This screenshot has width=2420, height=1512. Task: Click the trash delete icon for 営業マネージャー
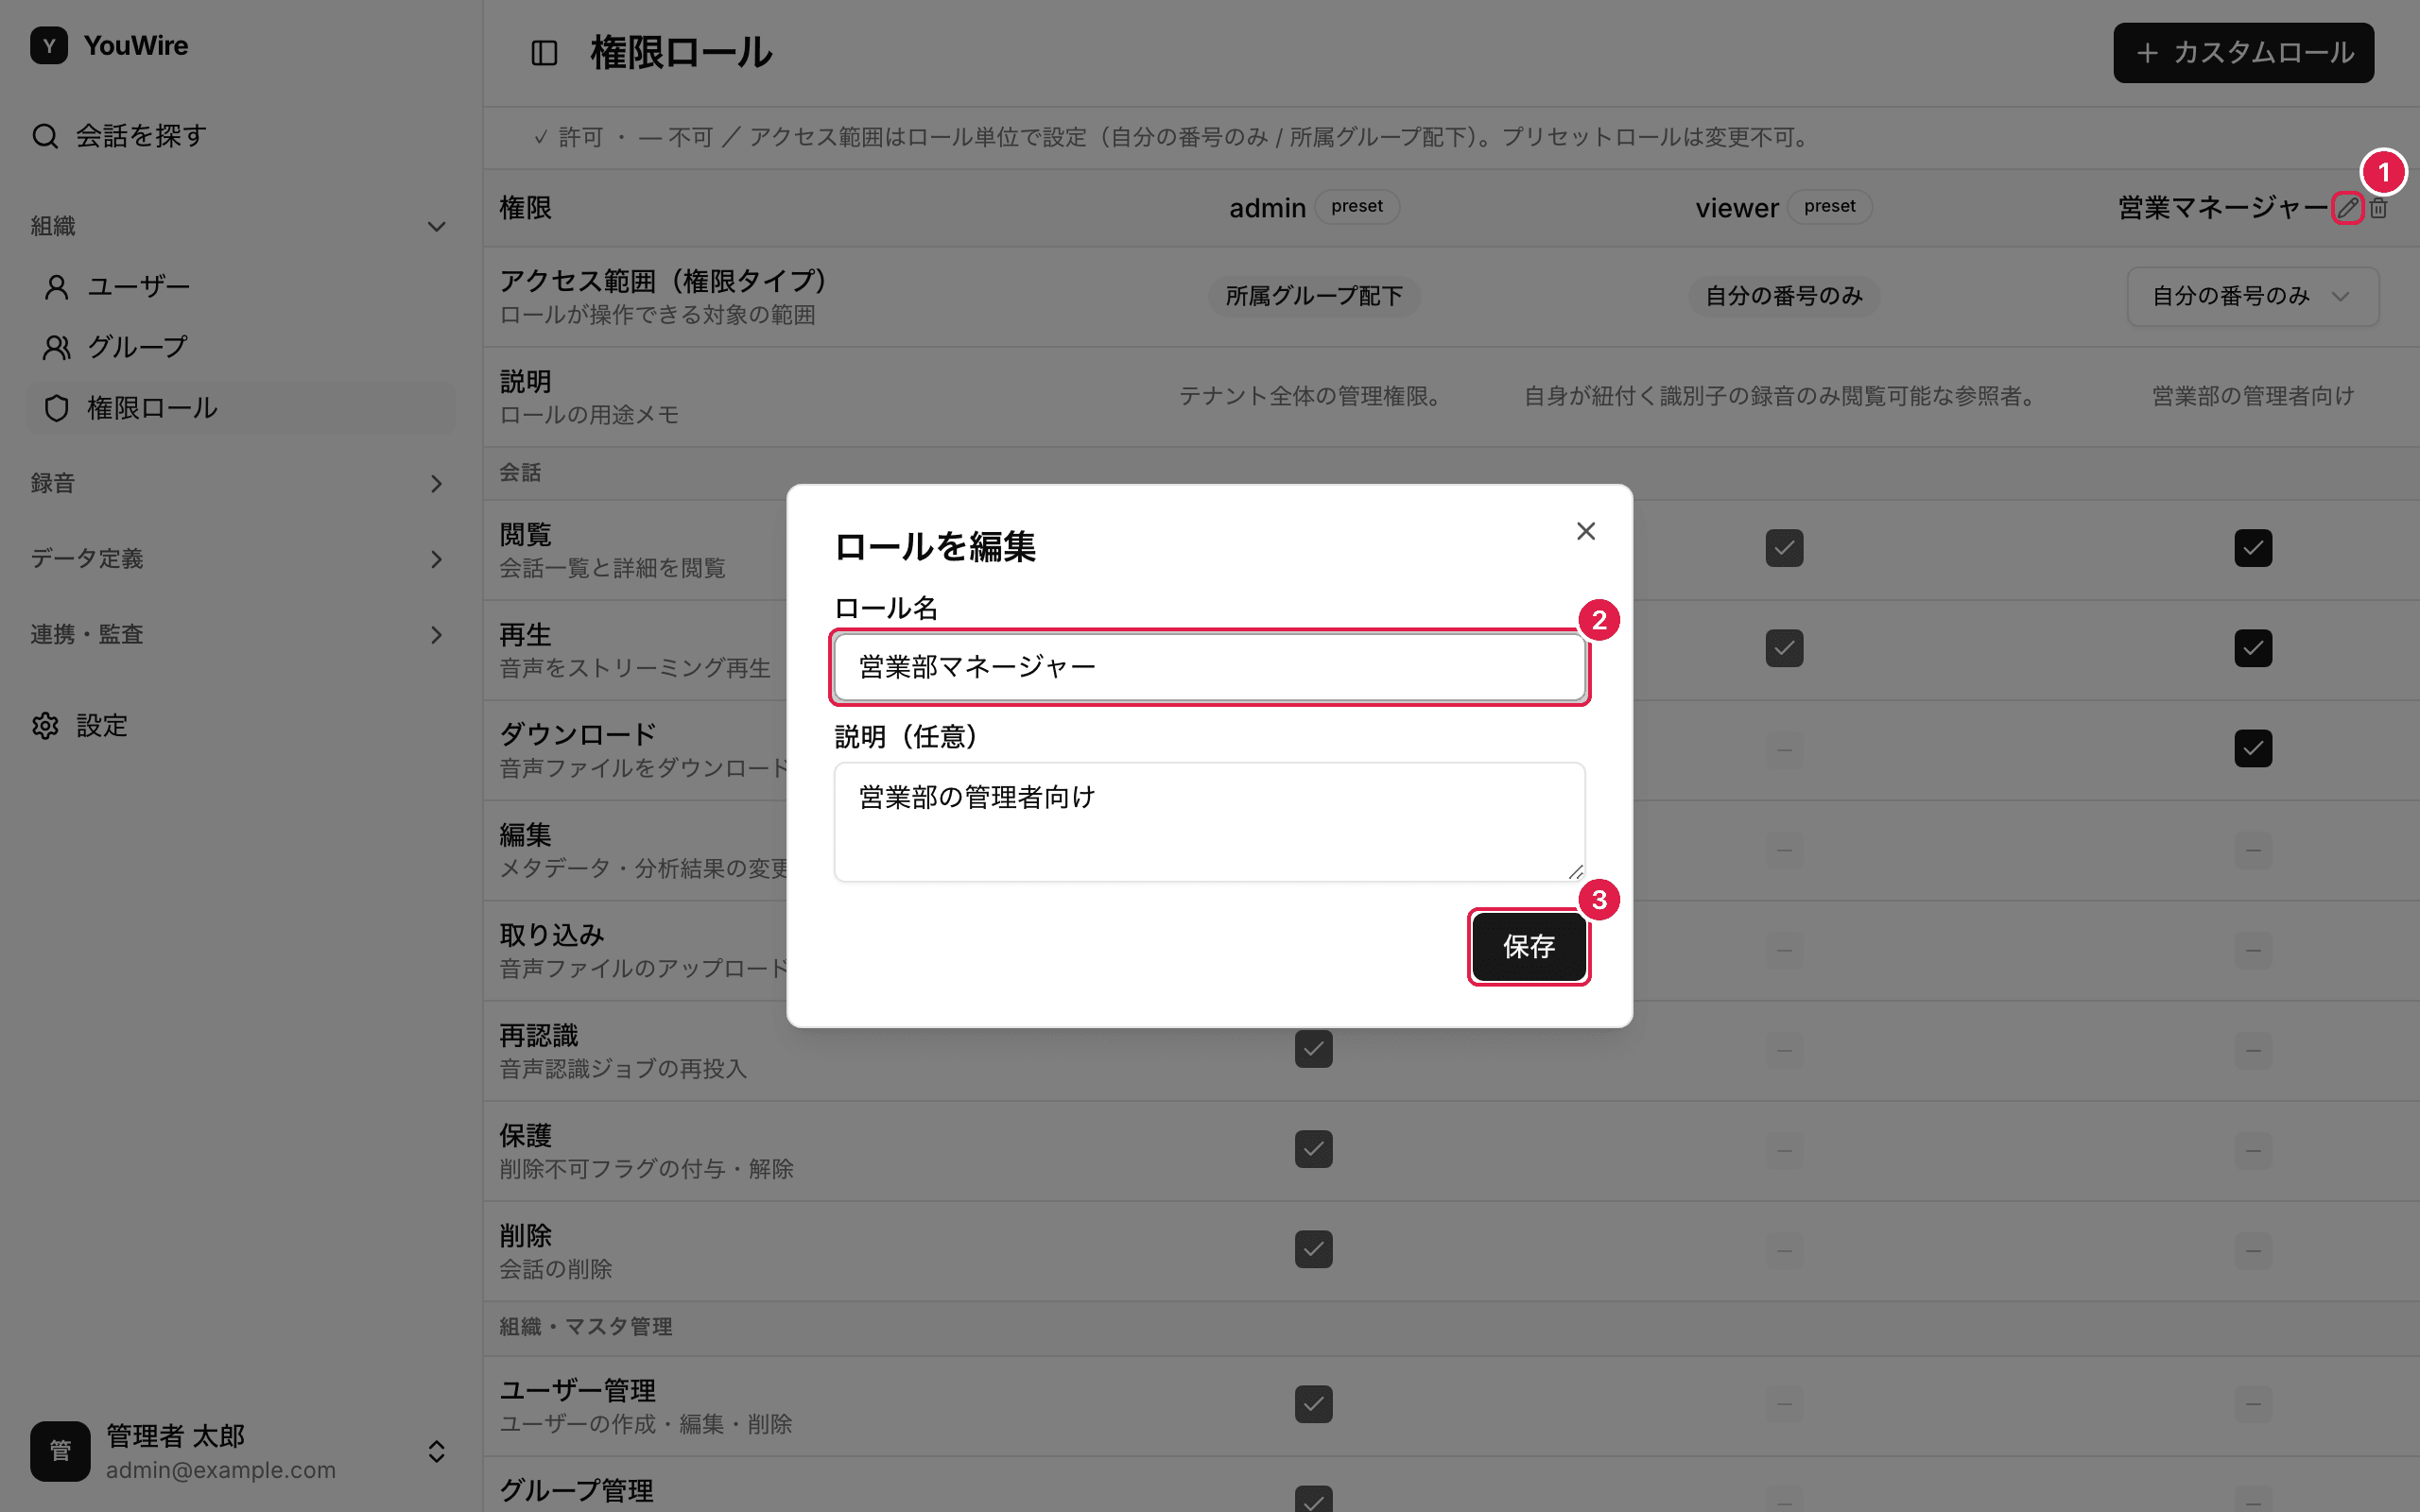[x=2379, y=208]
